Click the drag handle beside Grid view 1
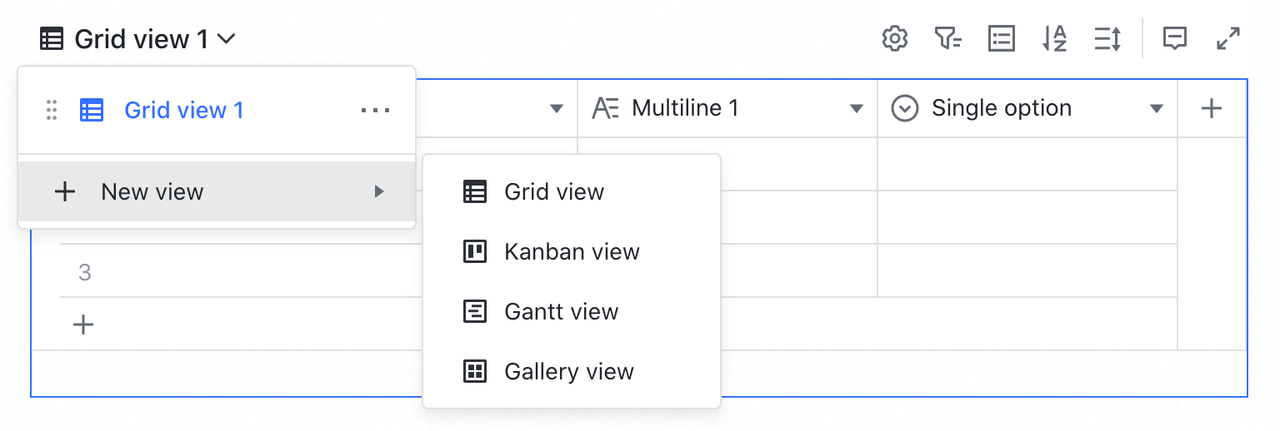 pos(52,110)
